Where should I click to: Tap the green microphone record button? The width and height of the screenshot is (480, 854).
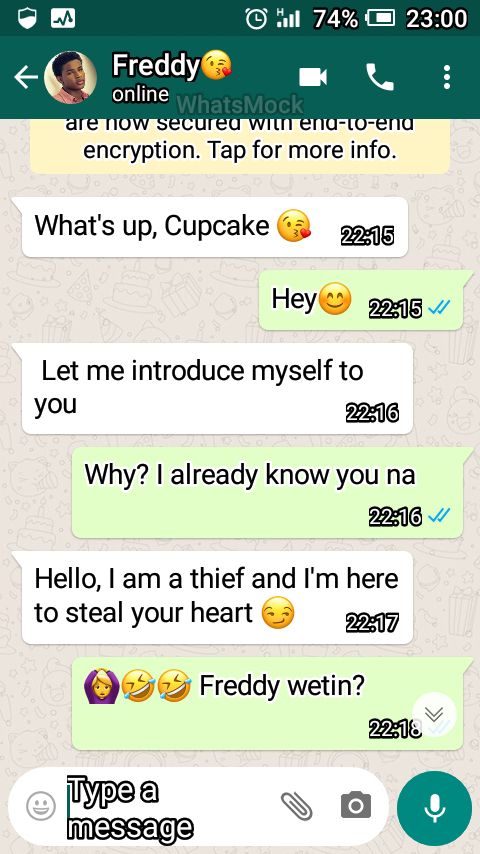tap(434, 808)
